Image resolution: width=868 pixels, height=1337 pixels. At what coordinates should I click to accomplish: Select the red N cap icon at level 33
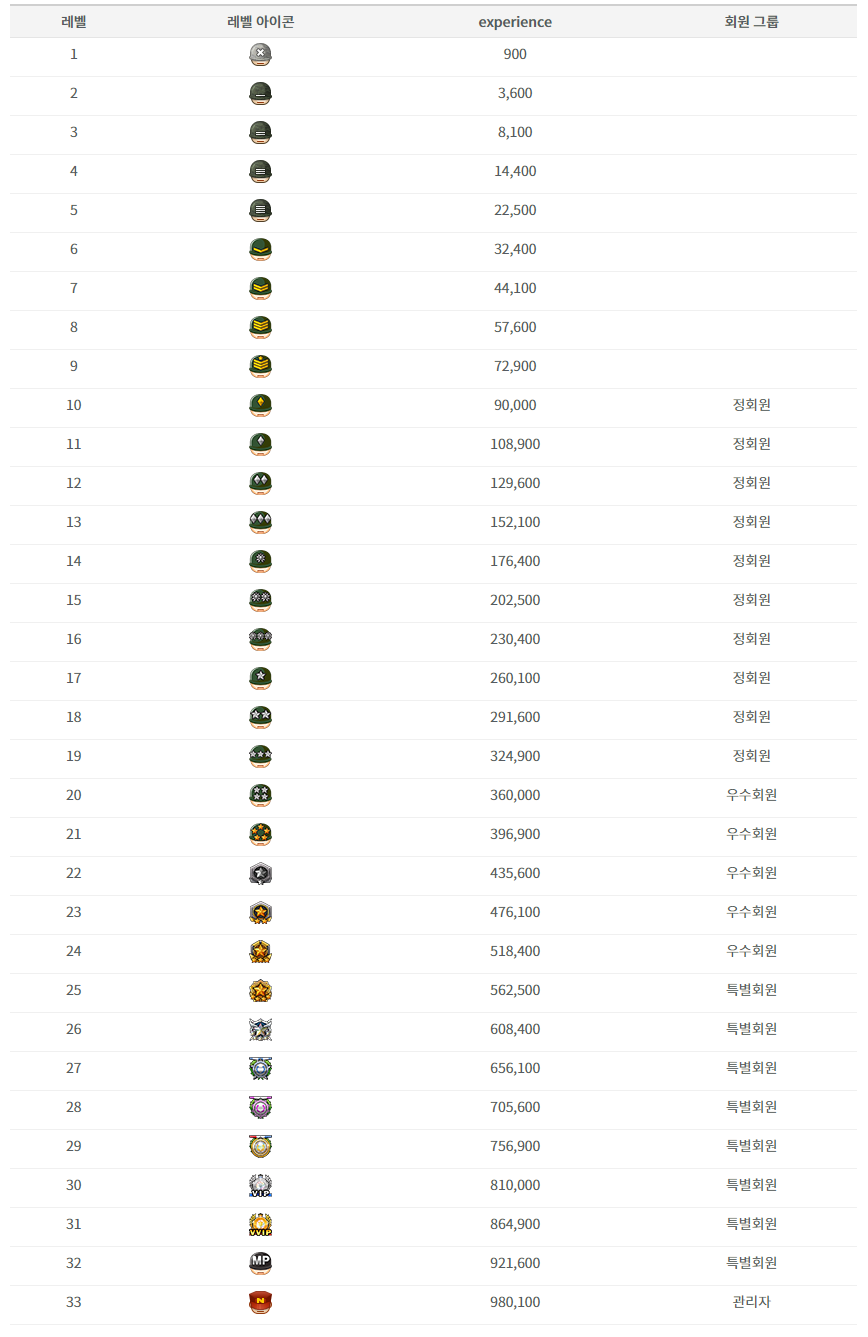[261, 1303]
